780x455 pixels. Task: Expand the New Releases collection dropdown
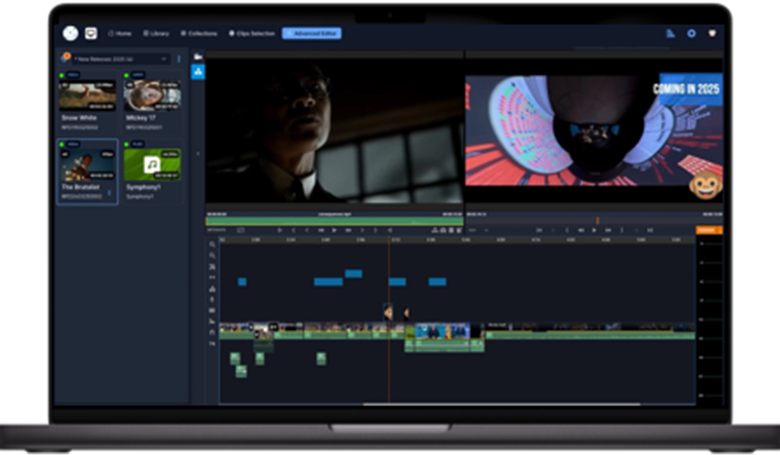point(164,59)
